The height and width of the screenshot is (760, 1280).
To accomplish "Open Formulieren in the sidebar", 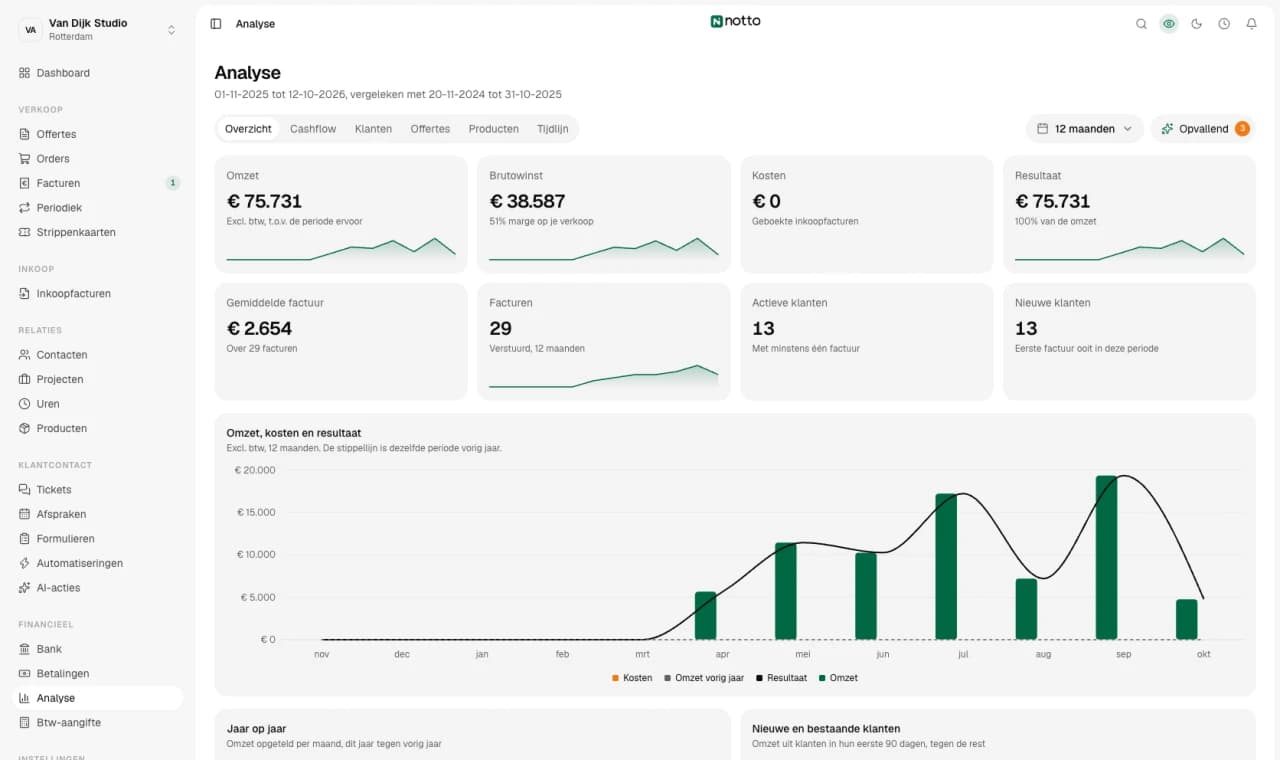I will (98, 539).
